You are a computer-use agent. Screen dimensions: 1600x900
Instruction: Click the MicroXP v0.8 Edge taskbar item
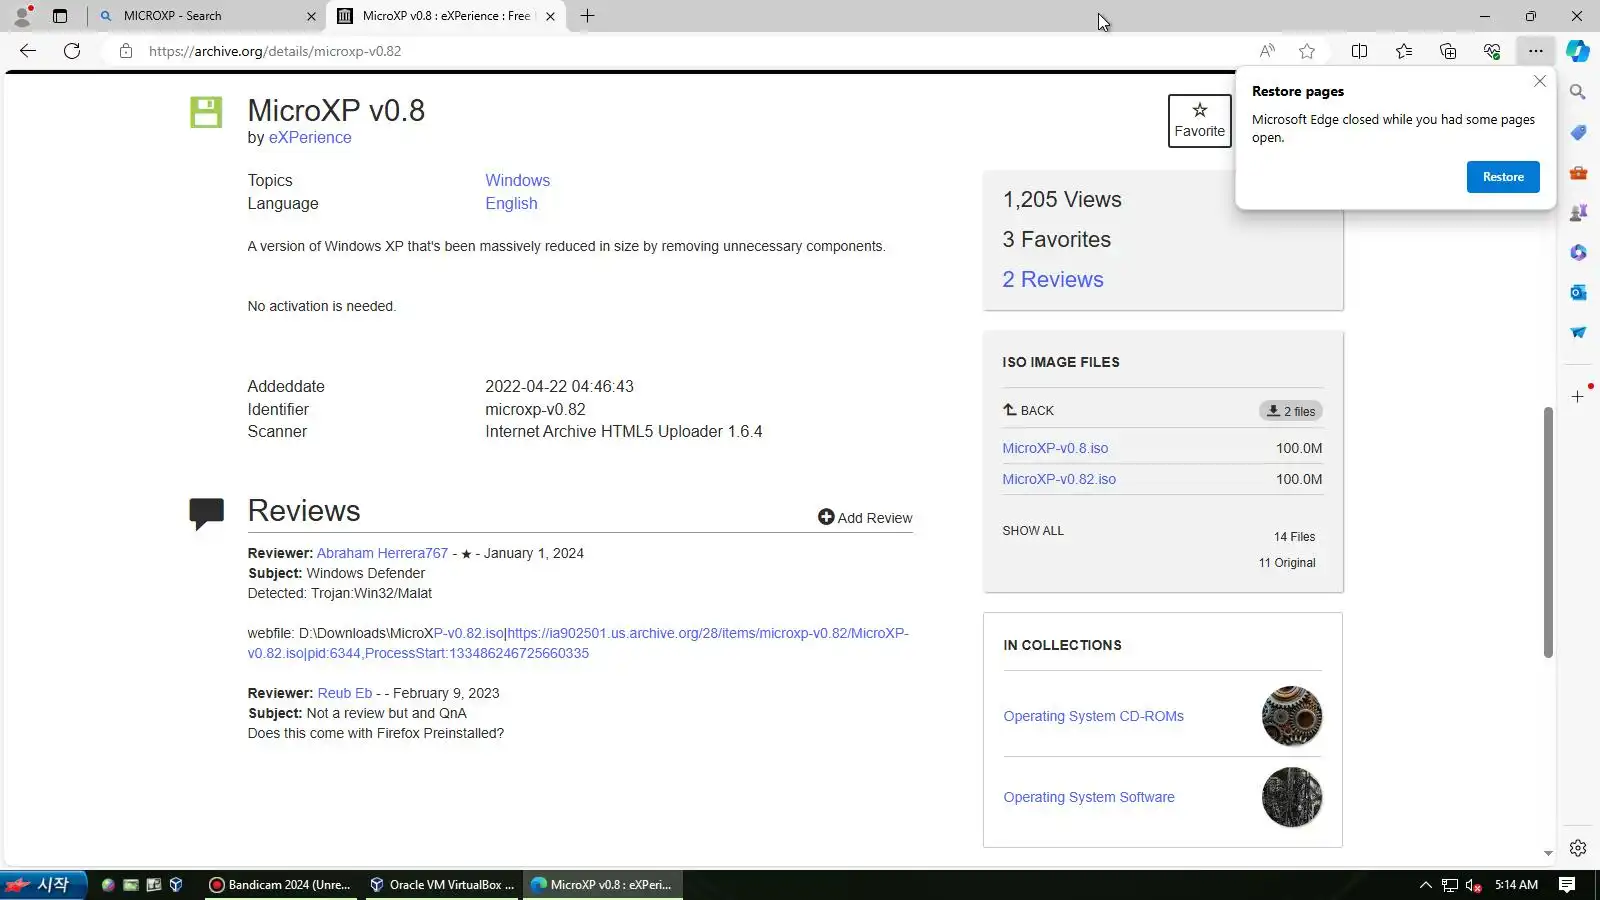(x=603, y=885)
